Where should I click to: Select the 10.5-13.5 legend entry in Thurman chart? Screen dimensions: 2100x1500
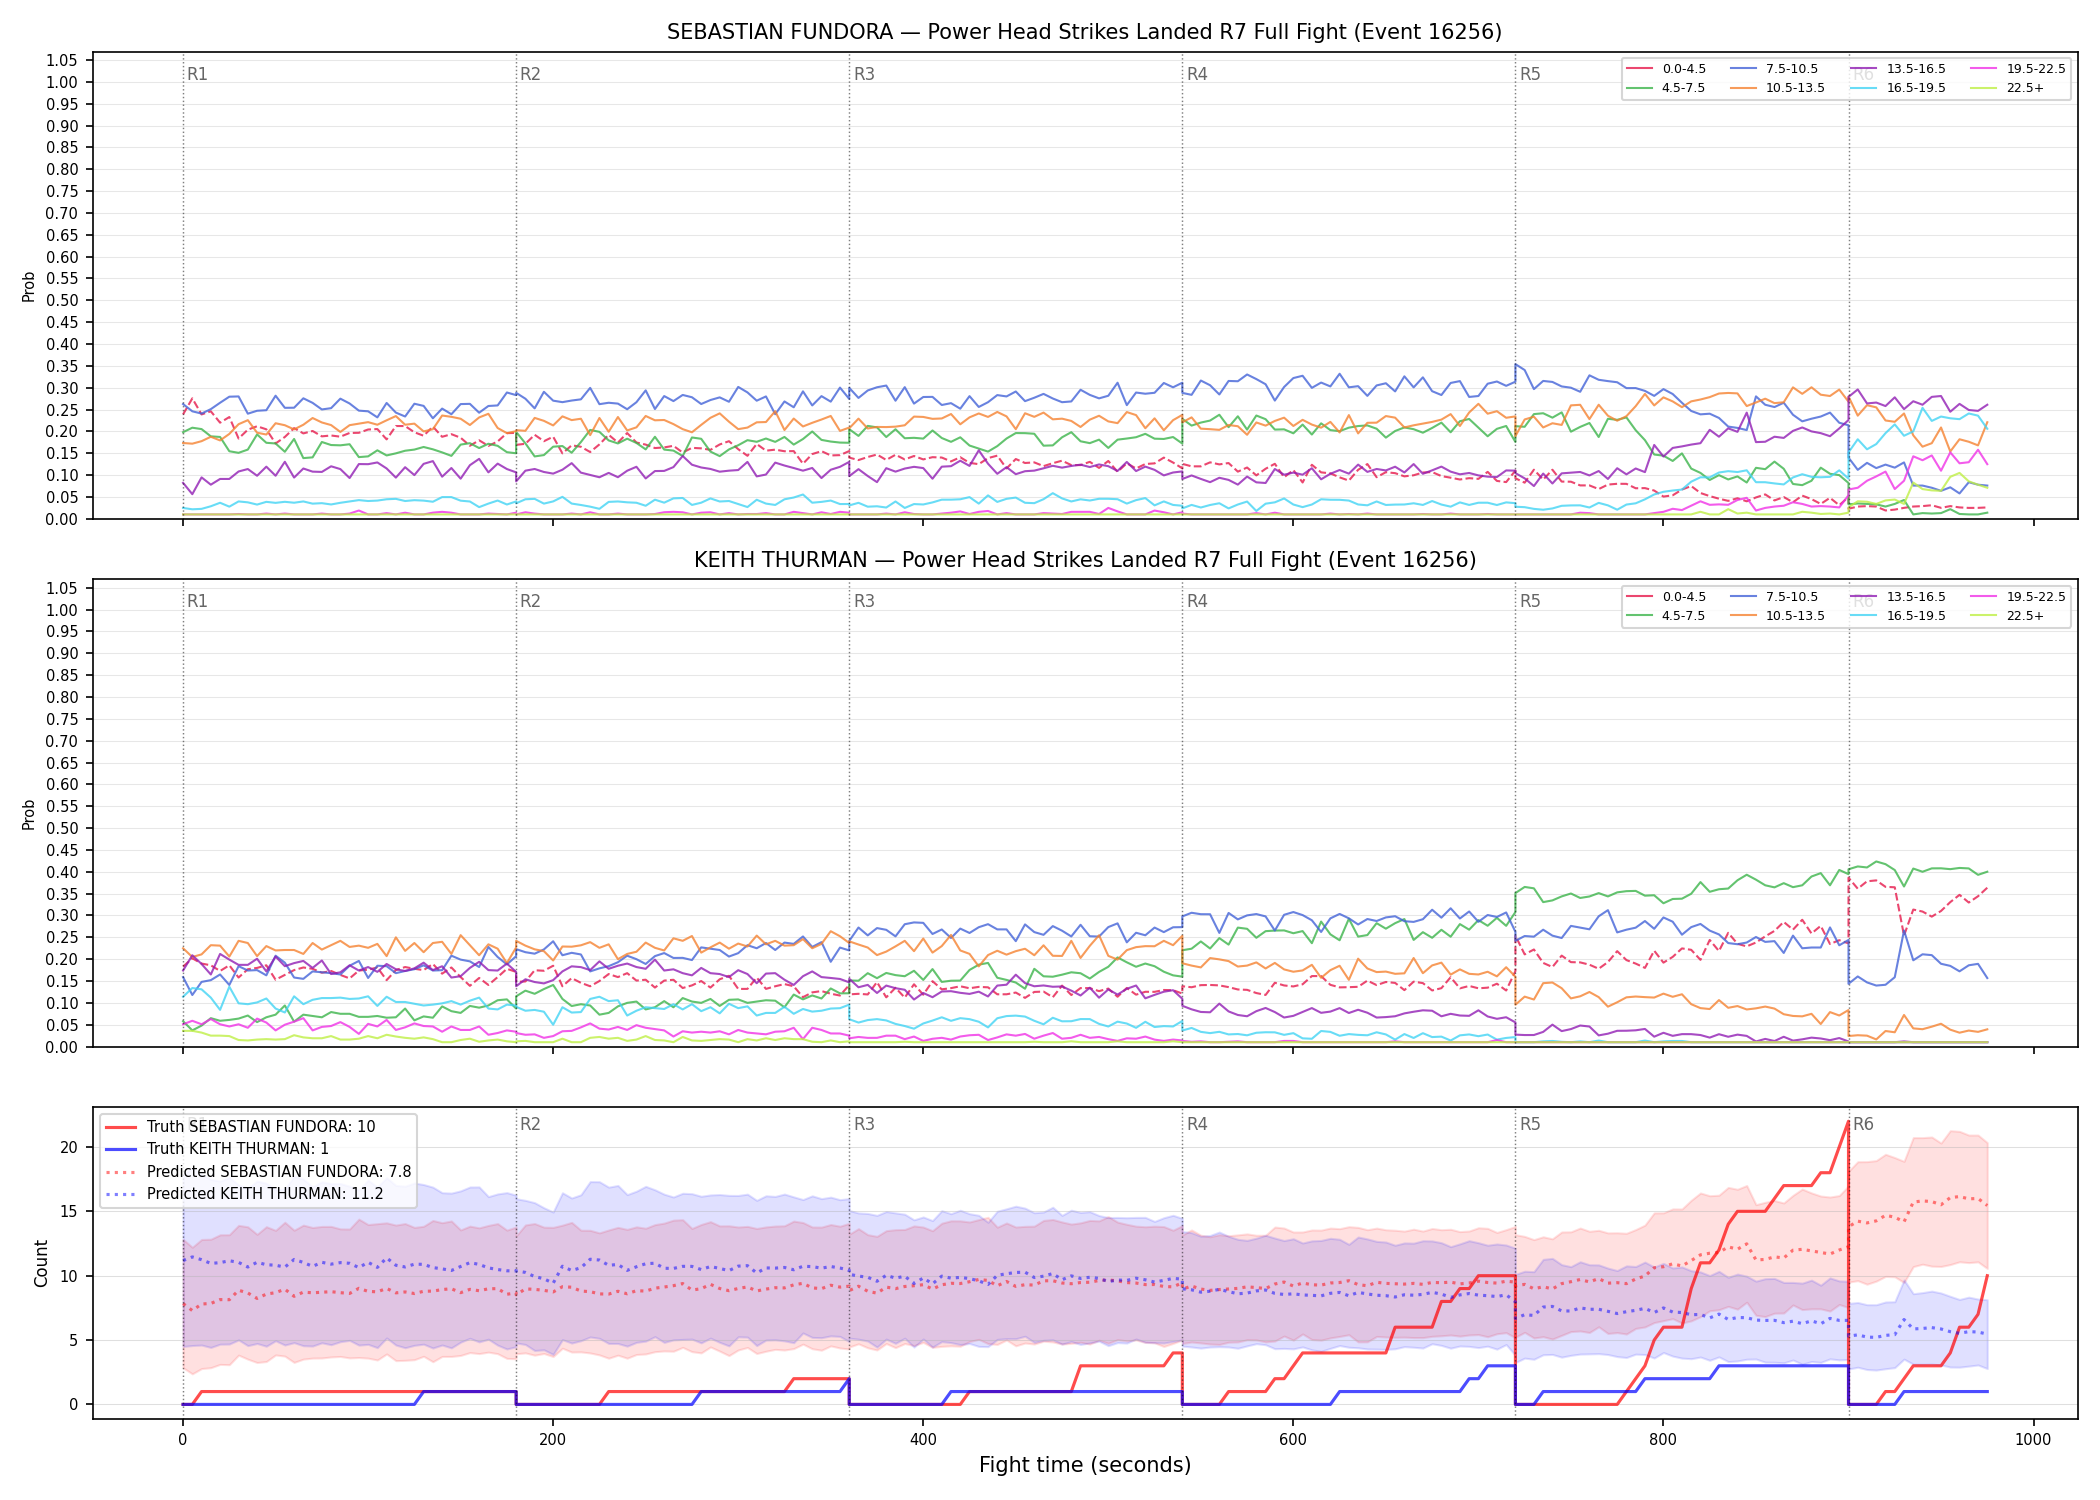point(1777,616)
